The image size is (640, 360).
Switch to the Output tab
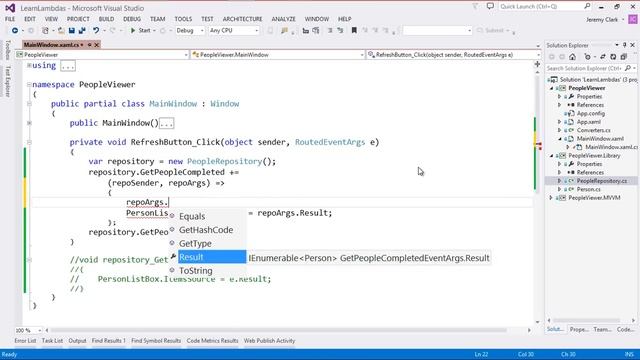(x=77, y=341)
